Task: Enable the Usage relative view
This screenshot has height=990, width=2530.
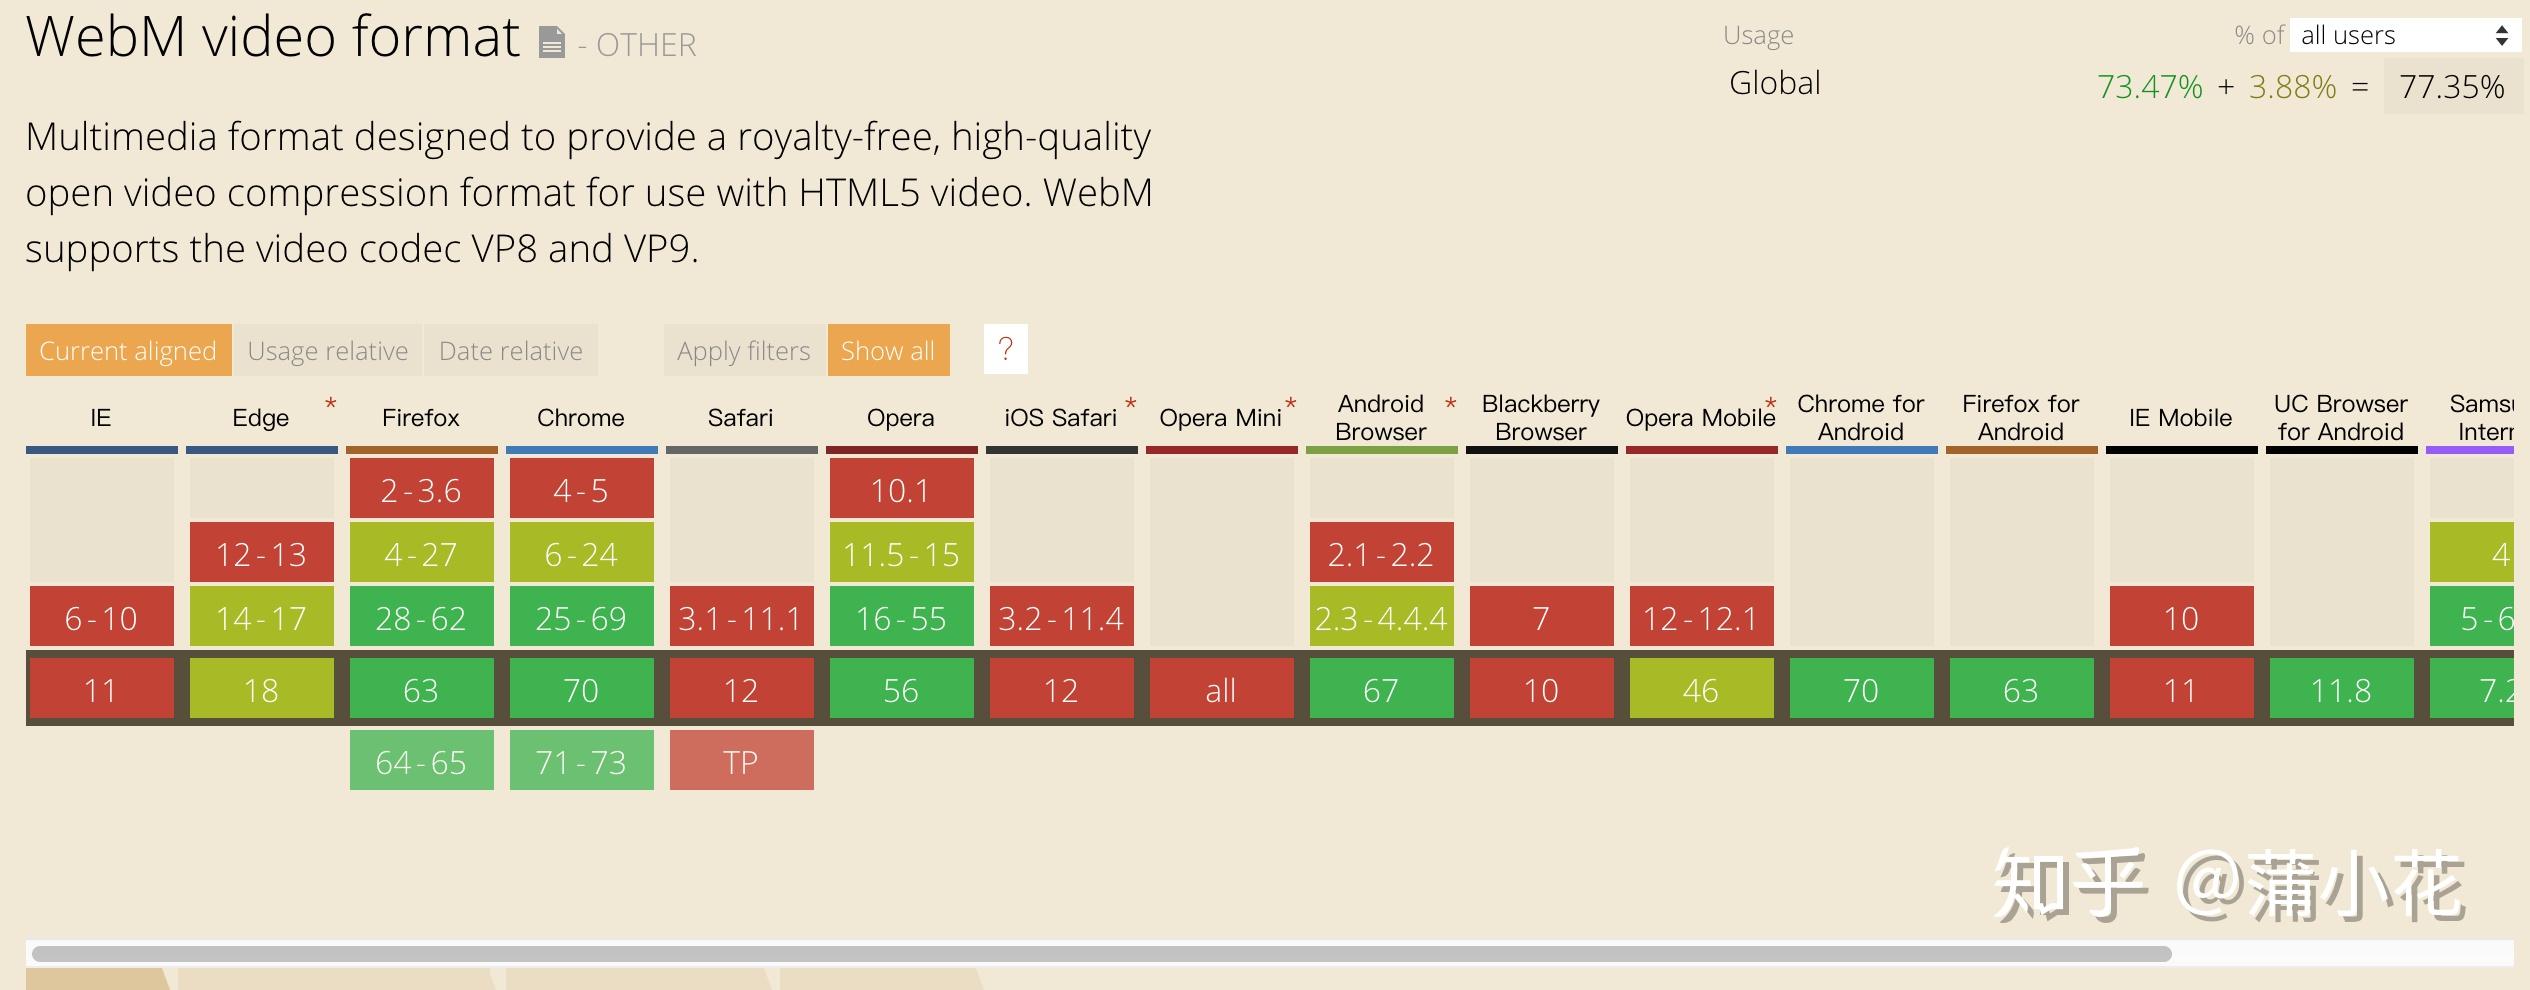Action: [x=328, y=350]
